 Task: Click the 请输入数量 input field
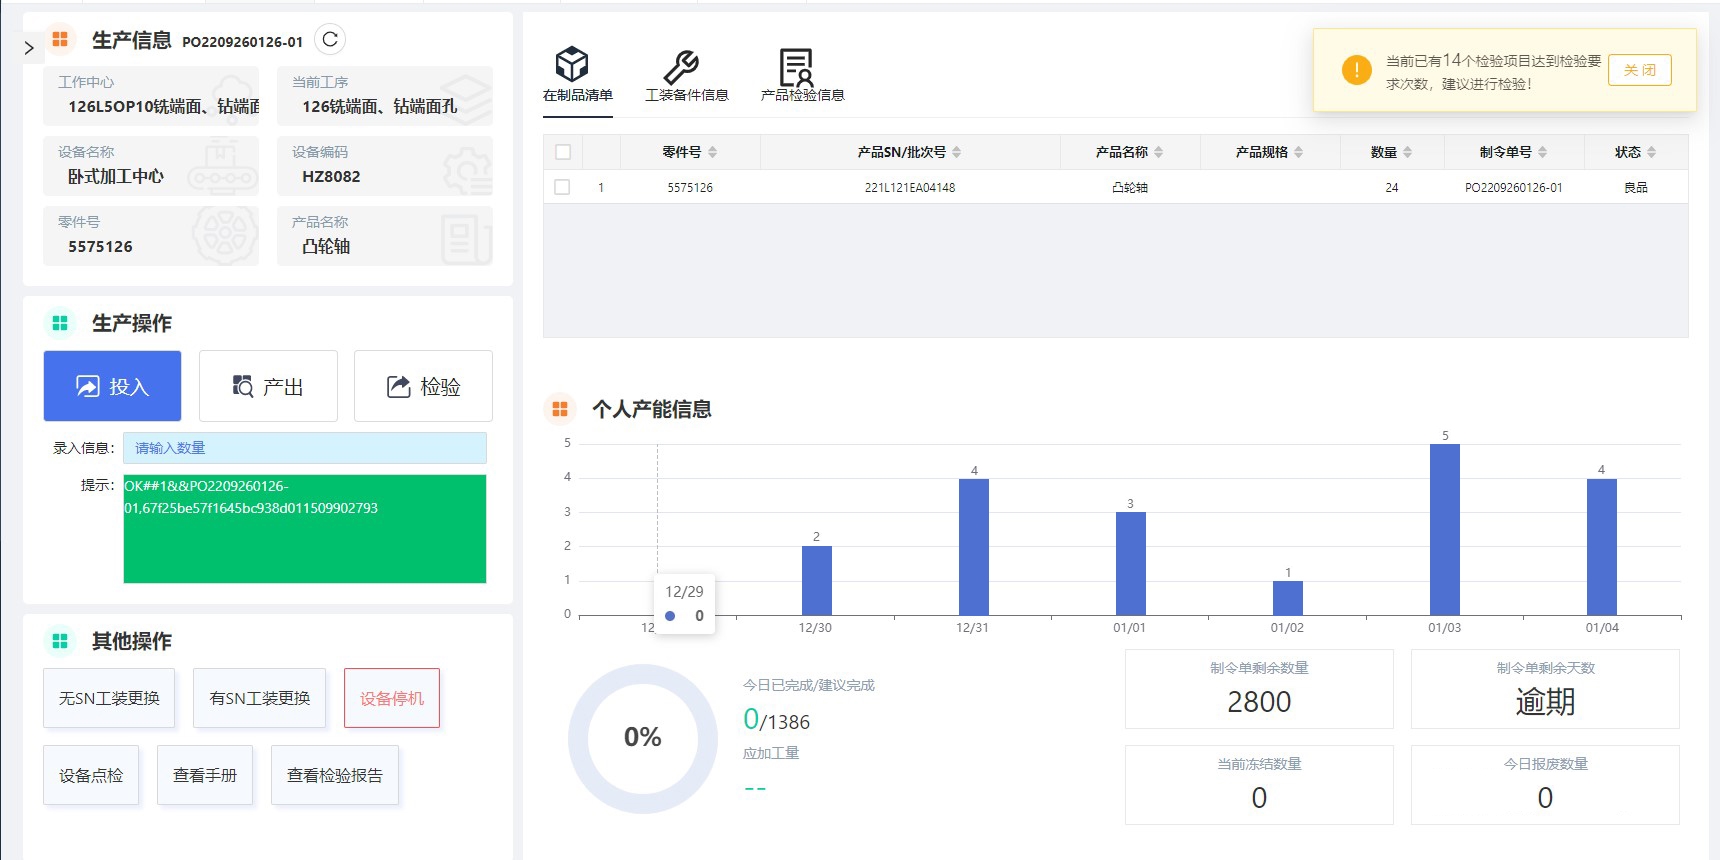tap(304, 448)
